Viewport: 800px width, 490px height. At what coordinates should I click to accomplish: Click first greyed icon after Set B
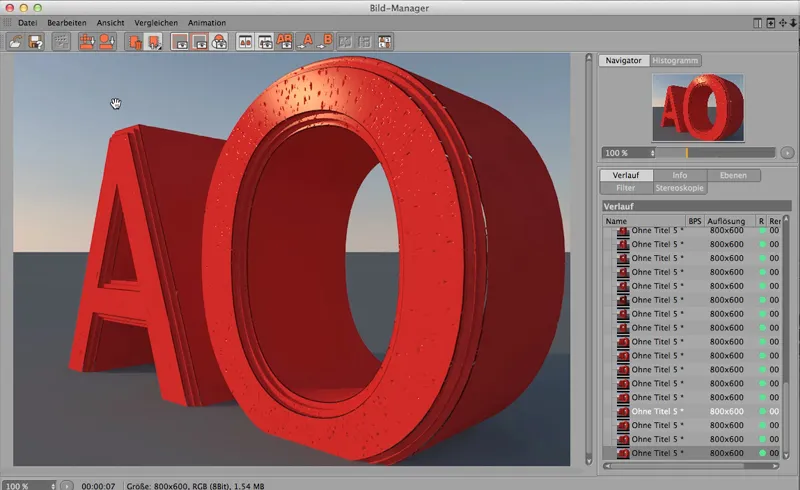345,42
